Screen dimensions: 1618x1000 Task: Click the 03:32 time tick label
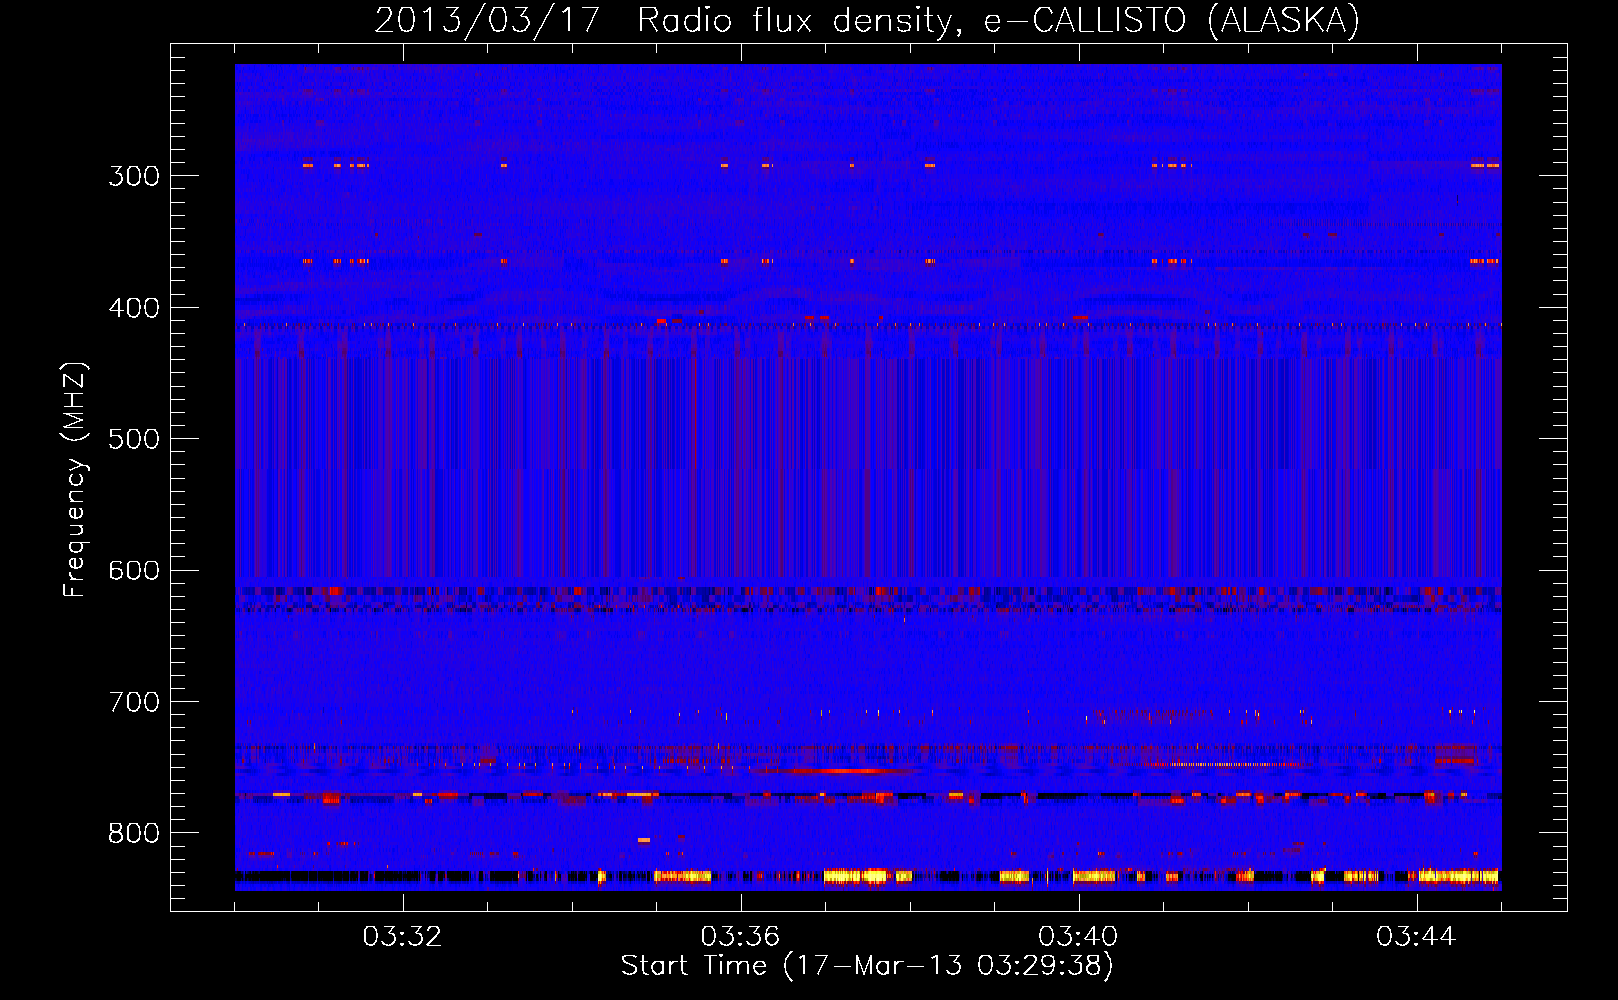coord(402,937)
